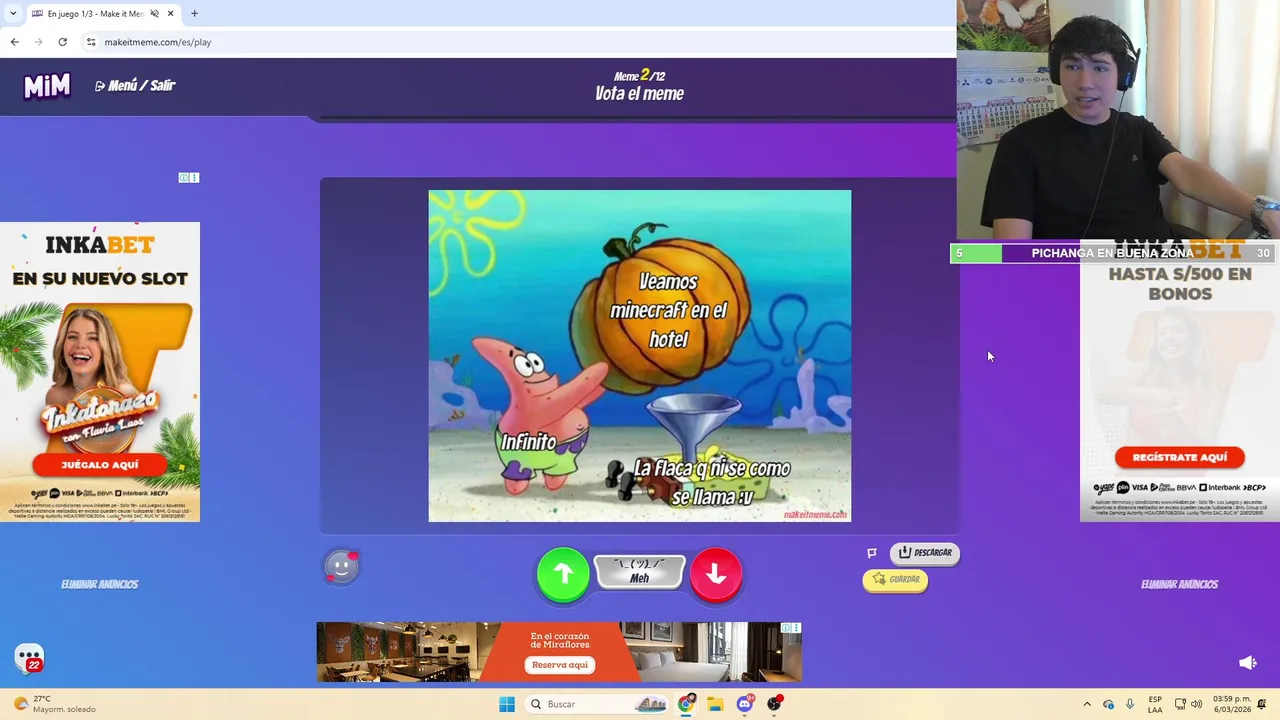The width and height of the screenshot is (1280, 720).
Task: Click the Pichanga en Buena Zona progress bar
Action: (1113, 253)
